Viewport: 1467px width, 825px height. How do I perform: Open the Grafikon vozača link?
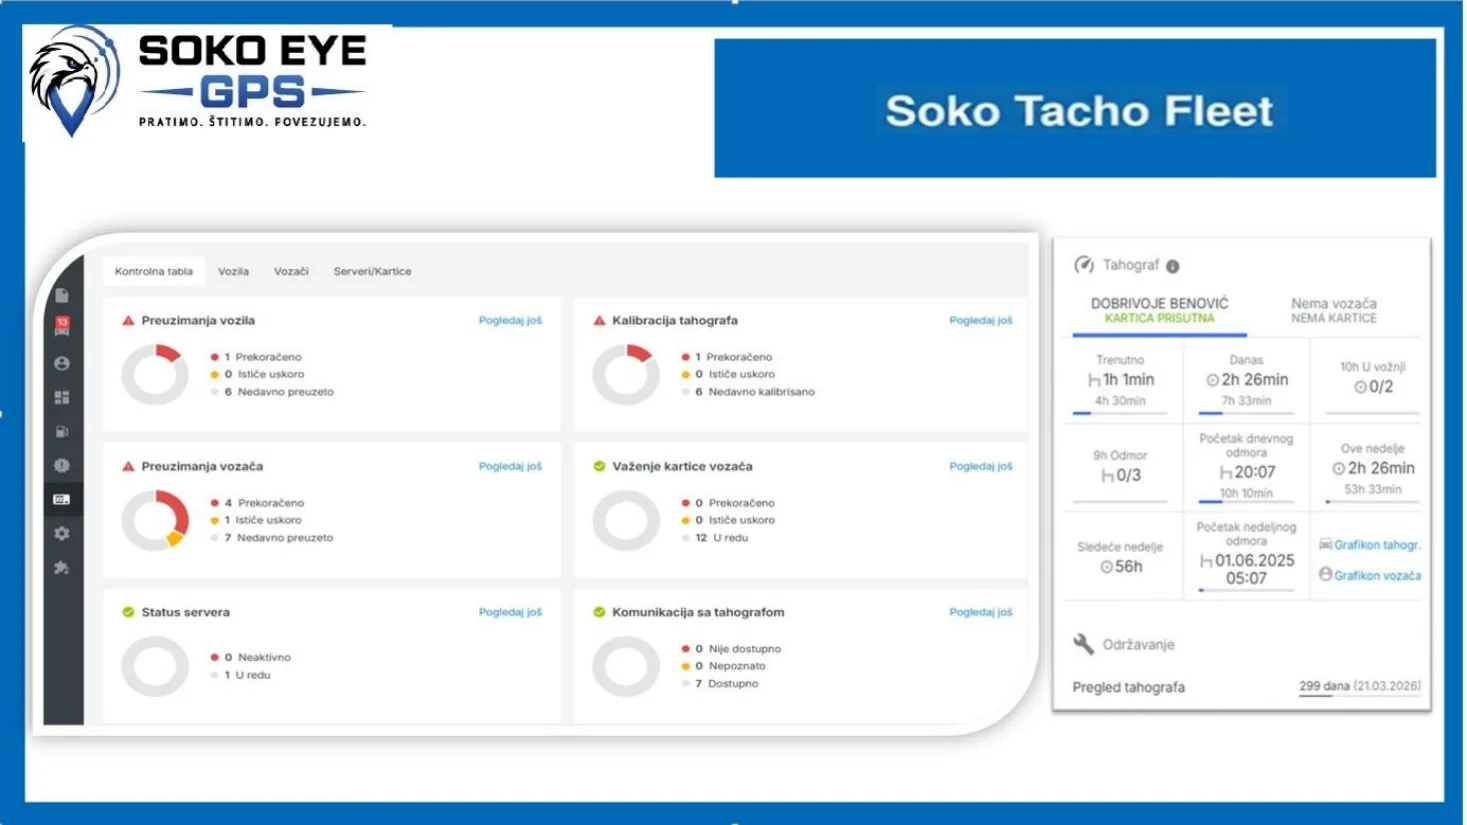1370,575
